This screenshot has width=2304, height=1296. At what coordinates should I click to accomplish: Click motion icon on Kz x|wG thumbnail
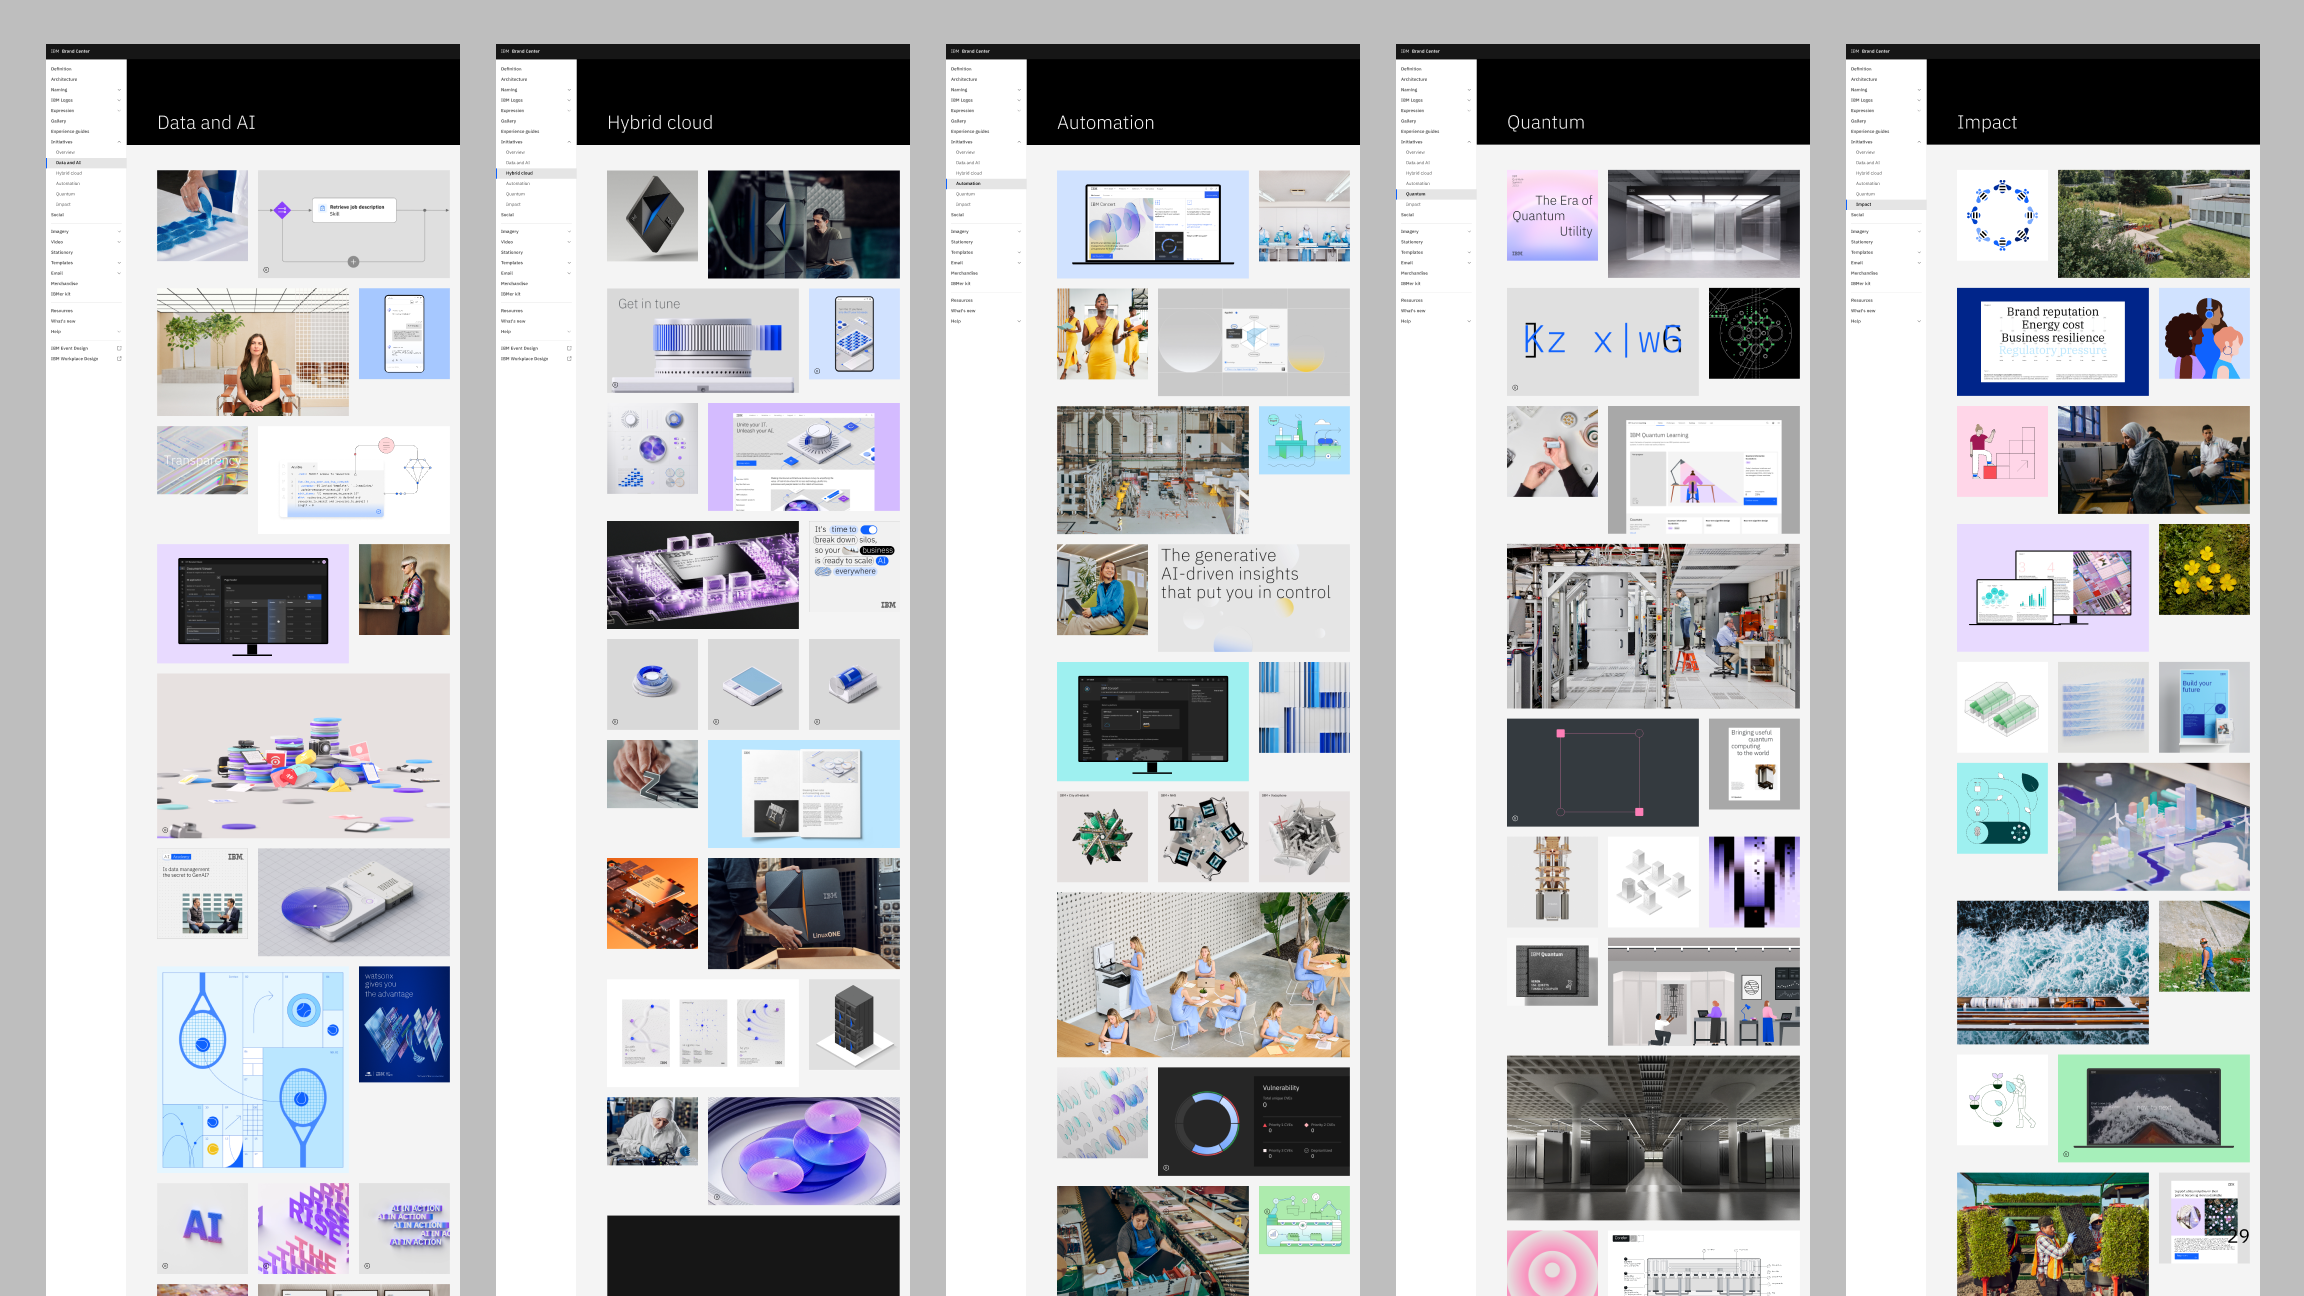[x=1515, y=387]
